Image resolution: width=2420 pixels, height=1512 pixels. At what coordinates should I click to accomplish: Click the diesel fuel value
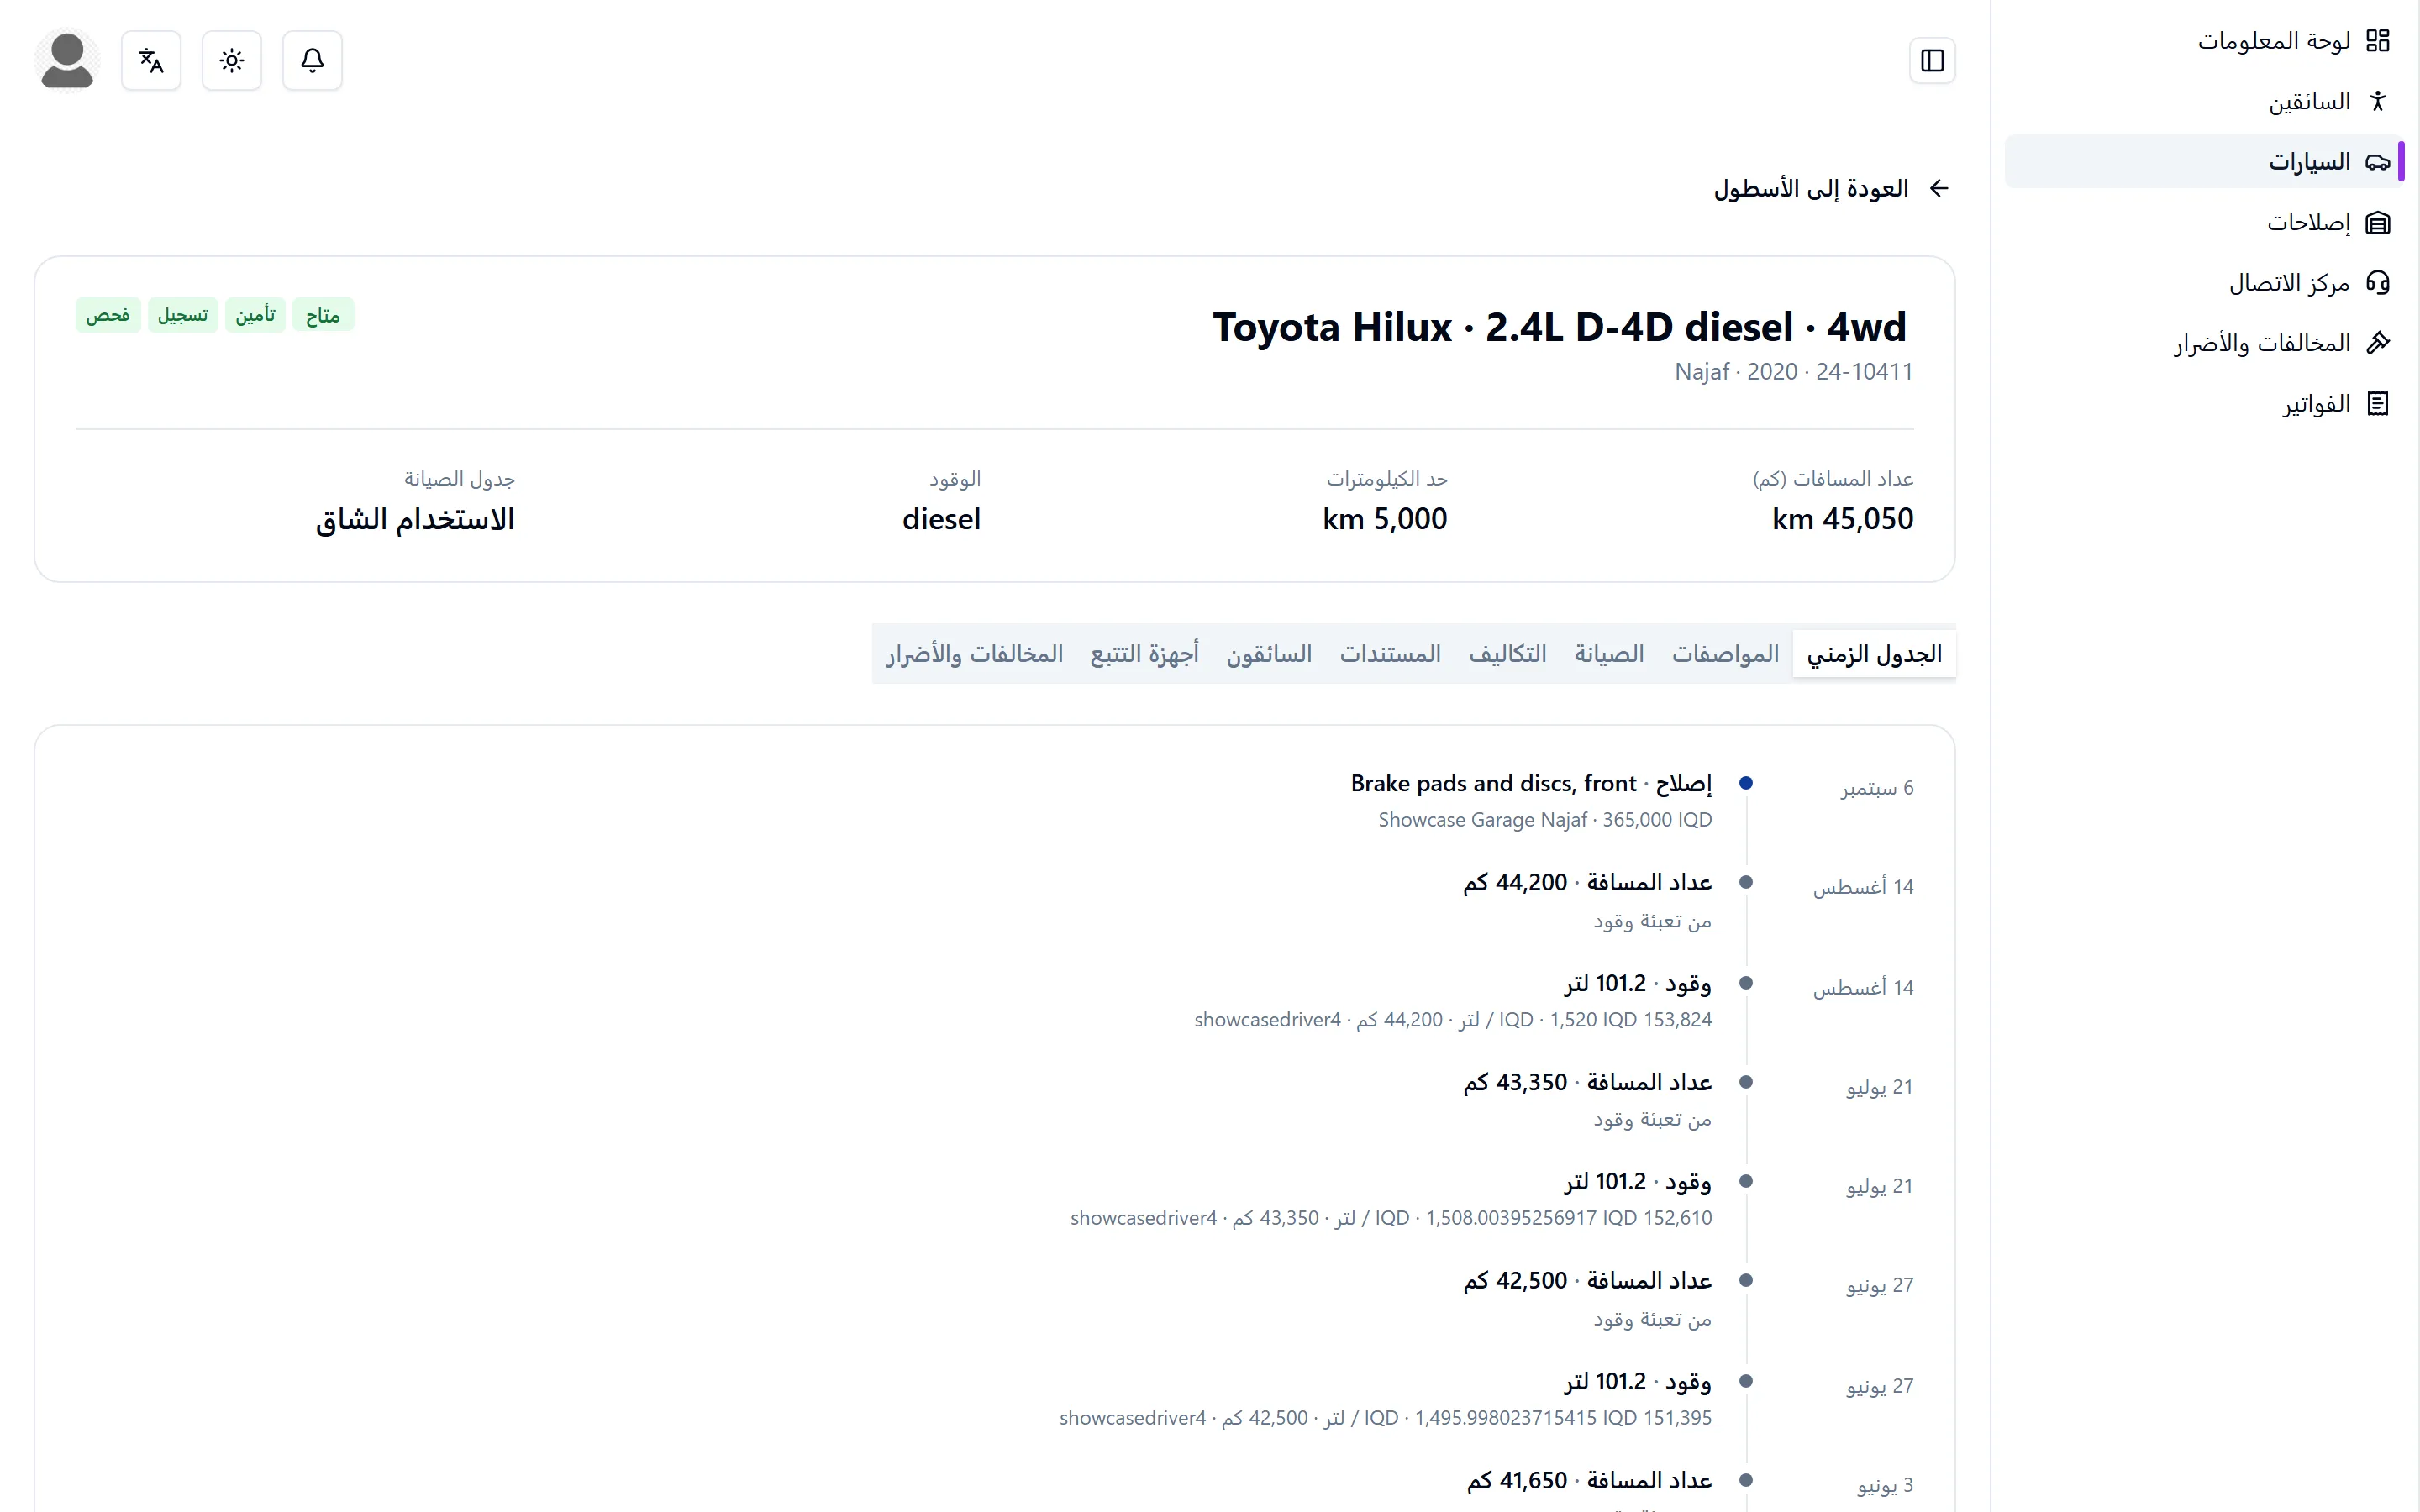pyautogui.click(x=941, y=519)
